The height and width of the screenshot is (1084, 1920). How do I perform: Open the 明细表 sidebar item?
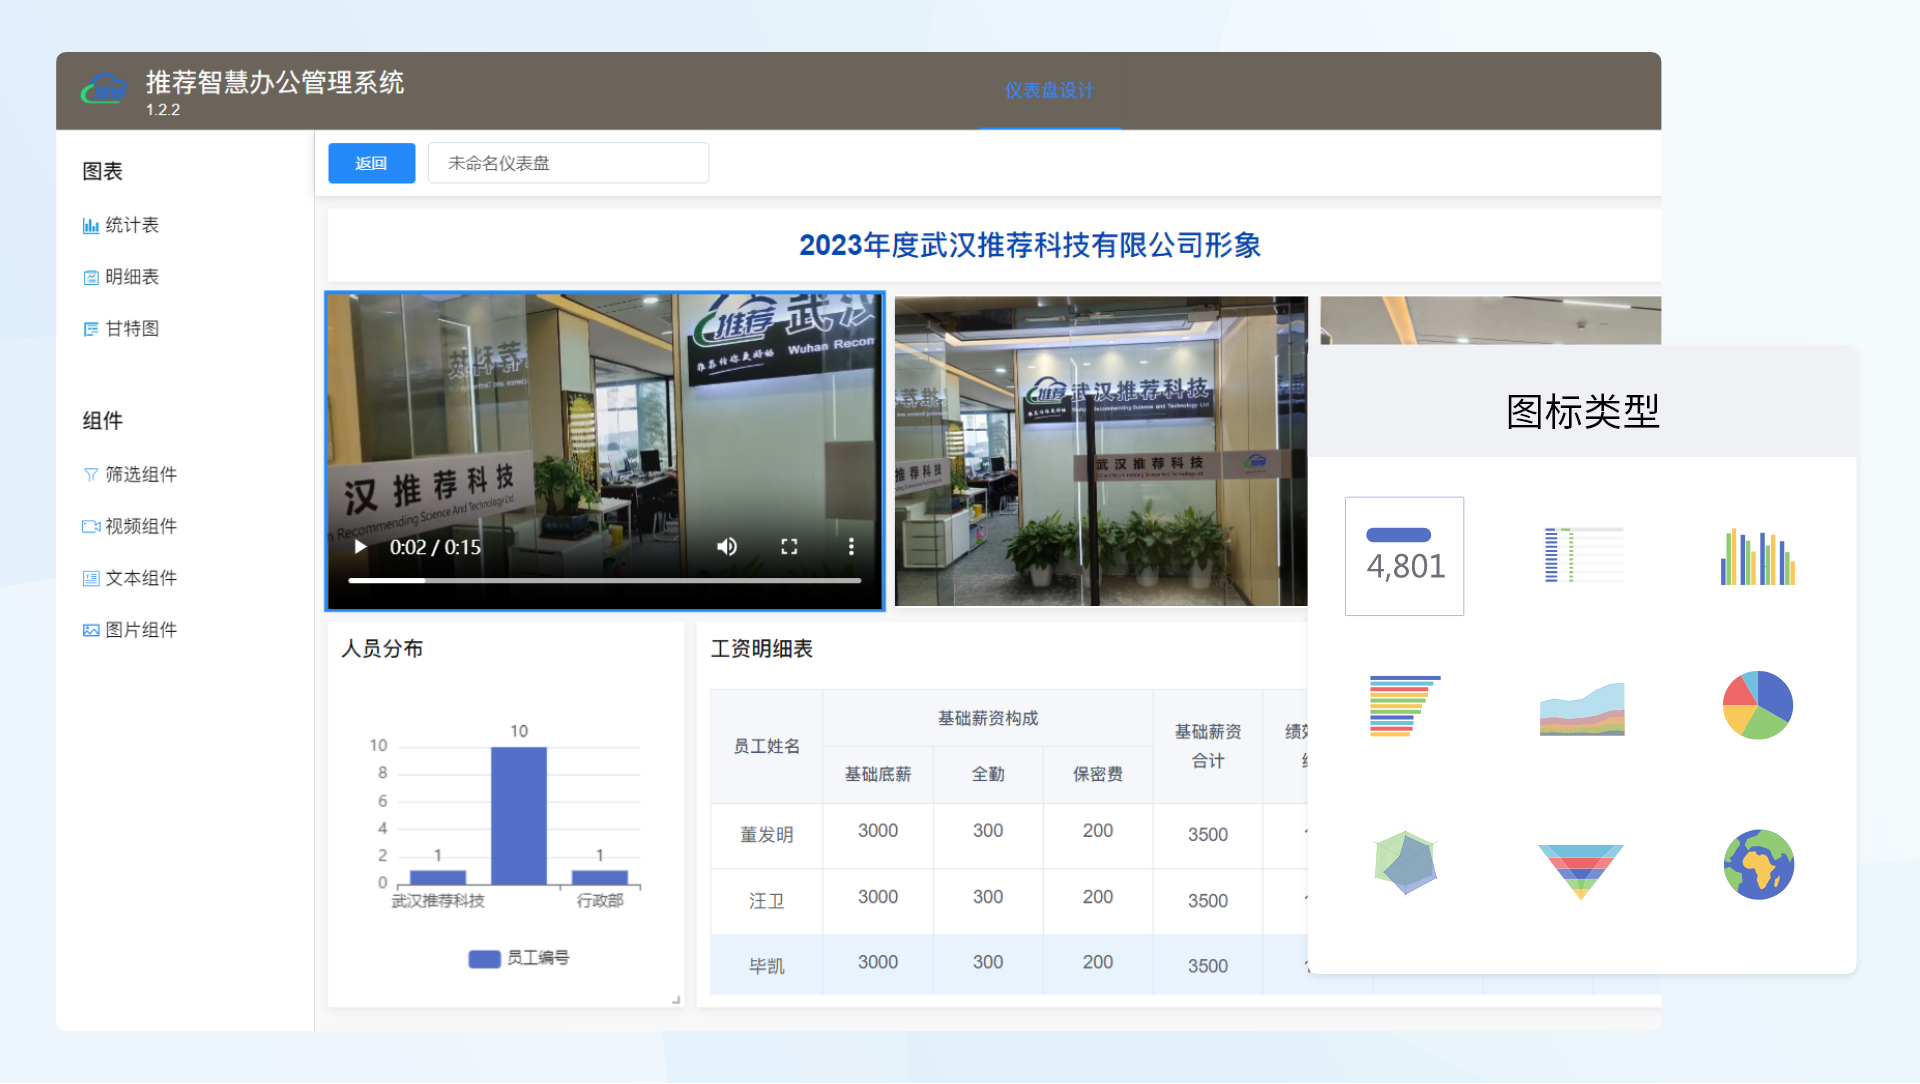click(132, 278)
